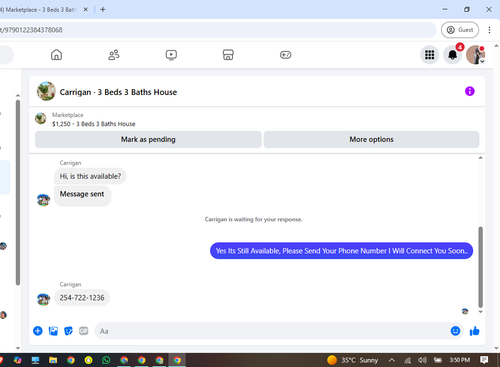Select the 'Hi, is this available?' message

[x=90, y=176]
